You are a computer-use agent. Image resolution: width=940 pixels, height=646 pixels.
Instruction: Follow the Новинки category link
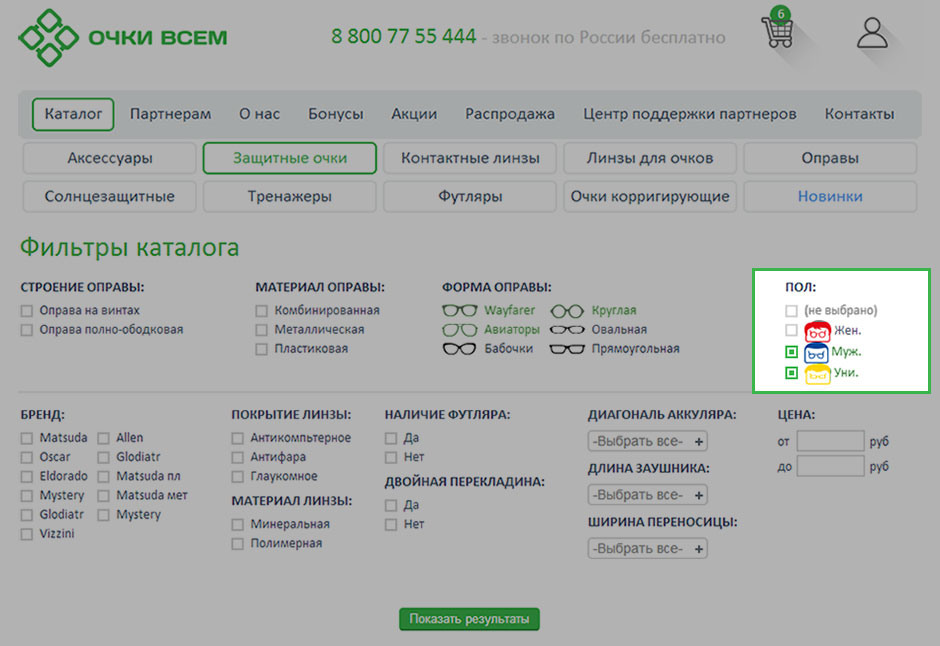[x=829, y=197]
